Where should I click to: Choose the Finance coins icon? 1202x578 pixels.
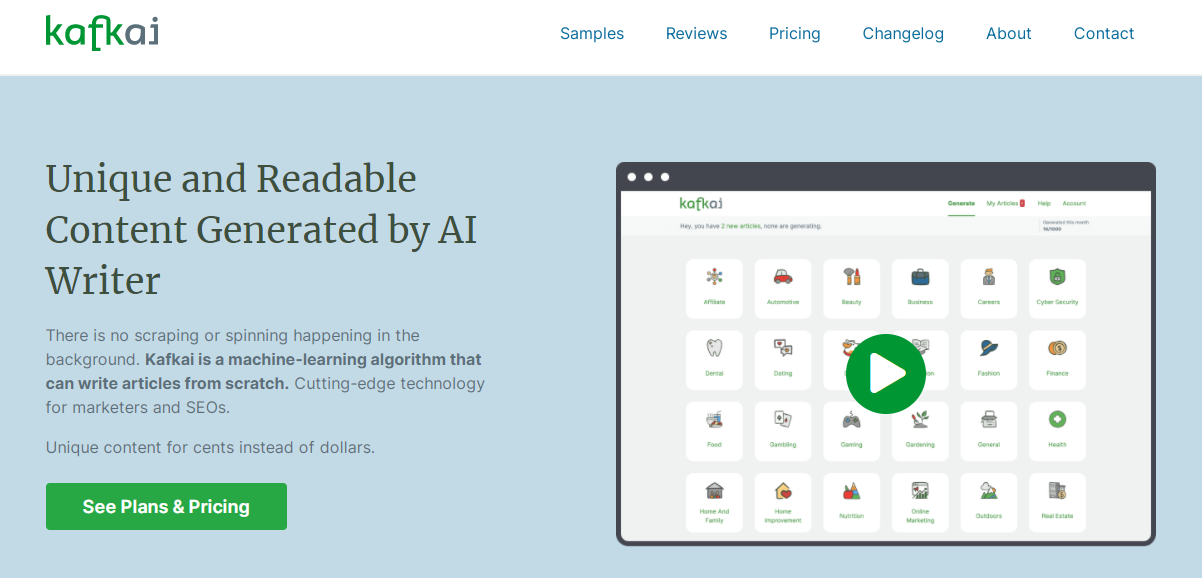point(1057,348)
